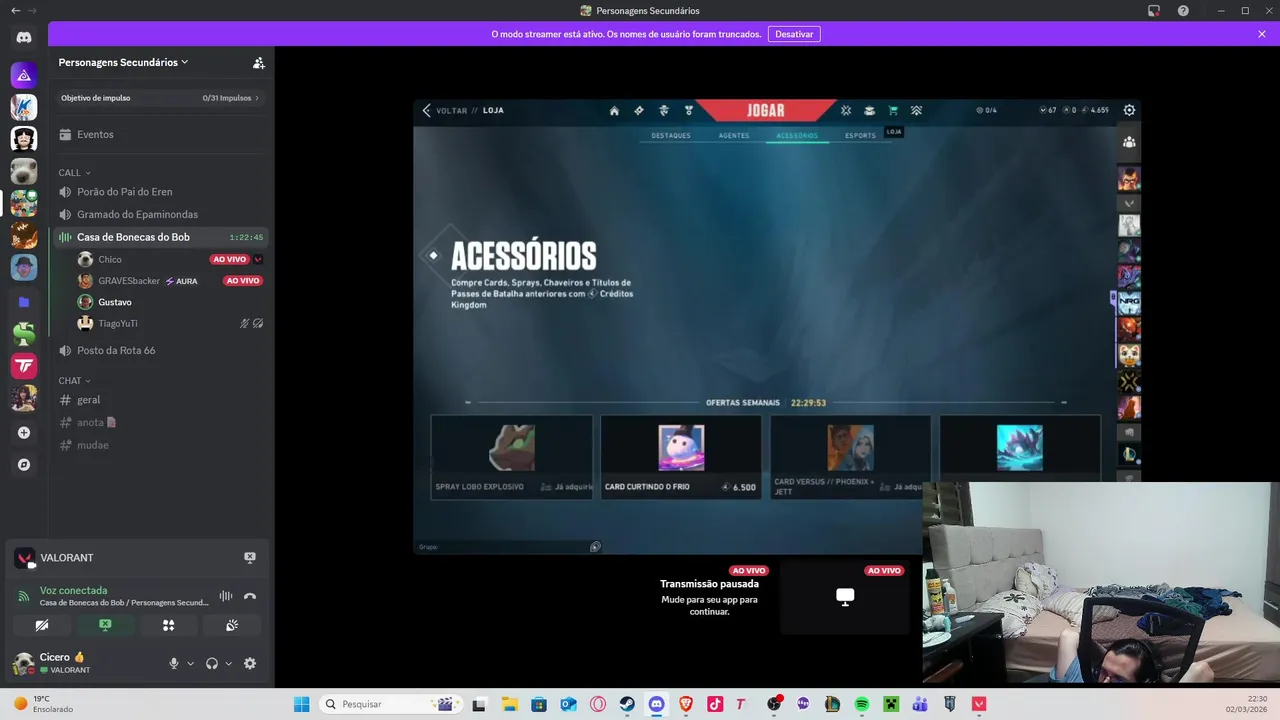Dismiss the streamer mode banner
The image size is (1280, 720).
1262,34
